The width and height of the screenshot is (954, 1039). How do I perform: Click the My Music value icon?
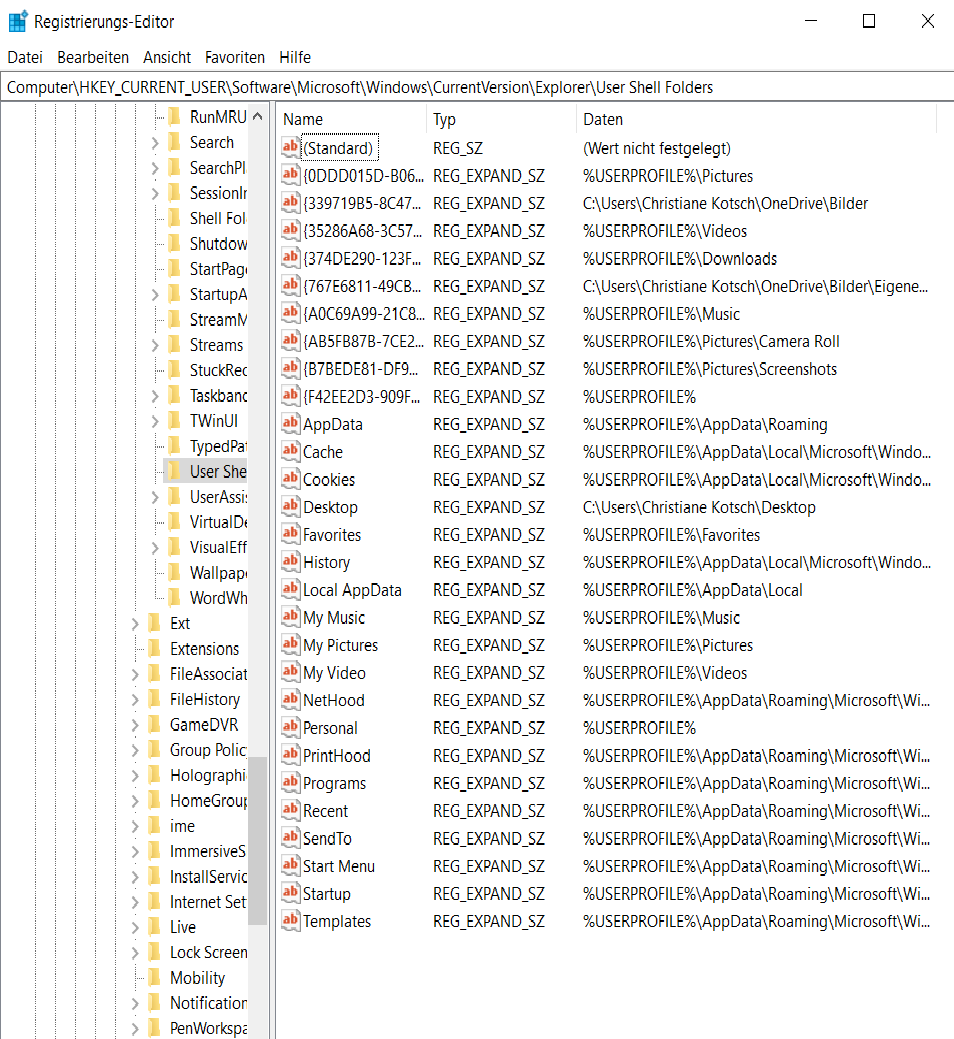coord(290,616)
